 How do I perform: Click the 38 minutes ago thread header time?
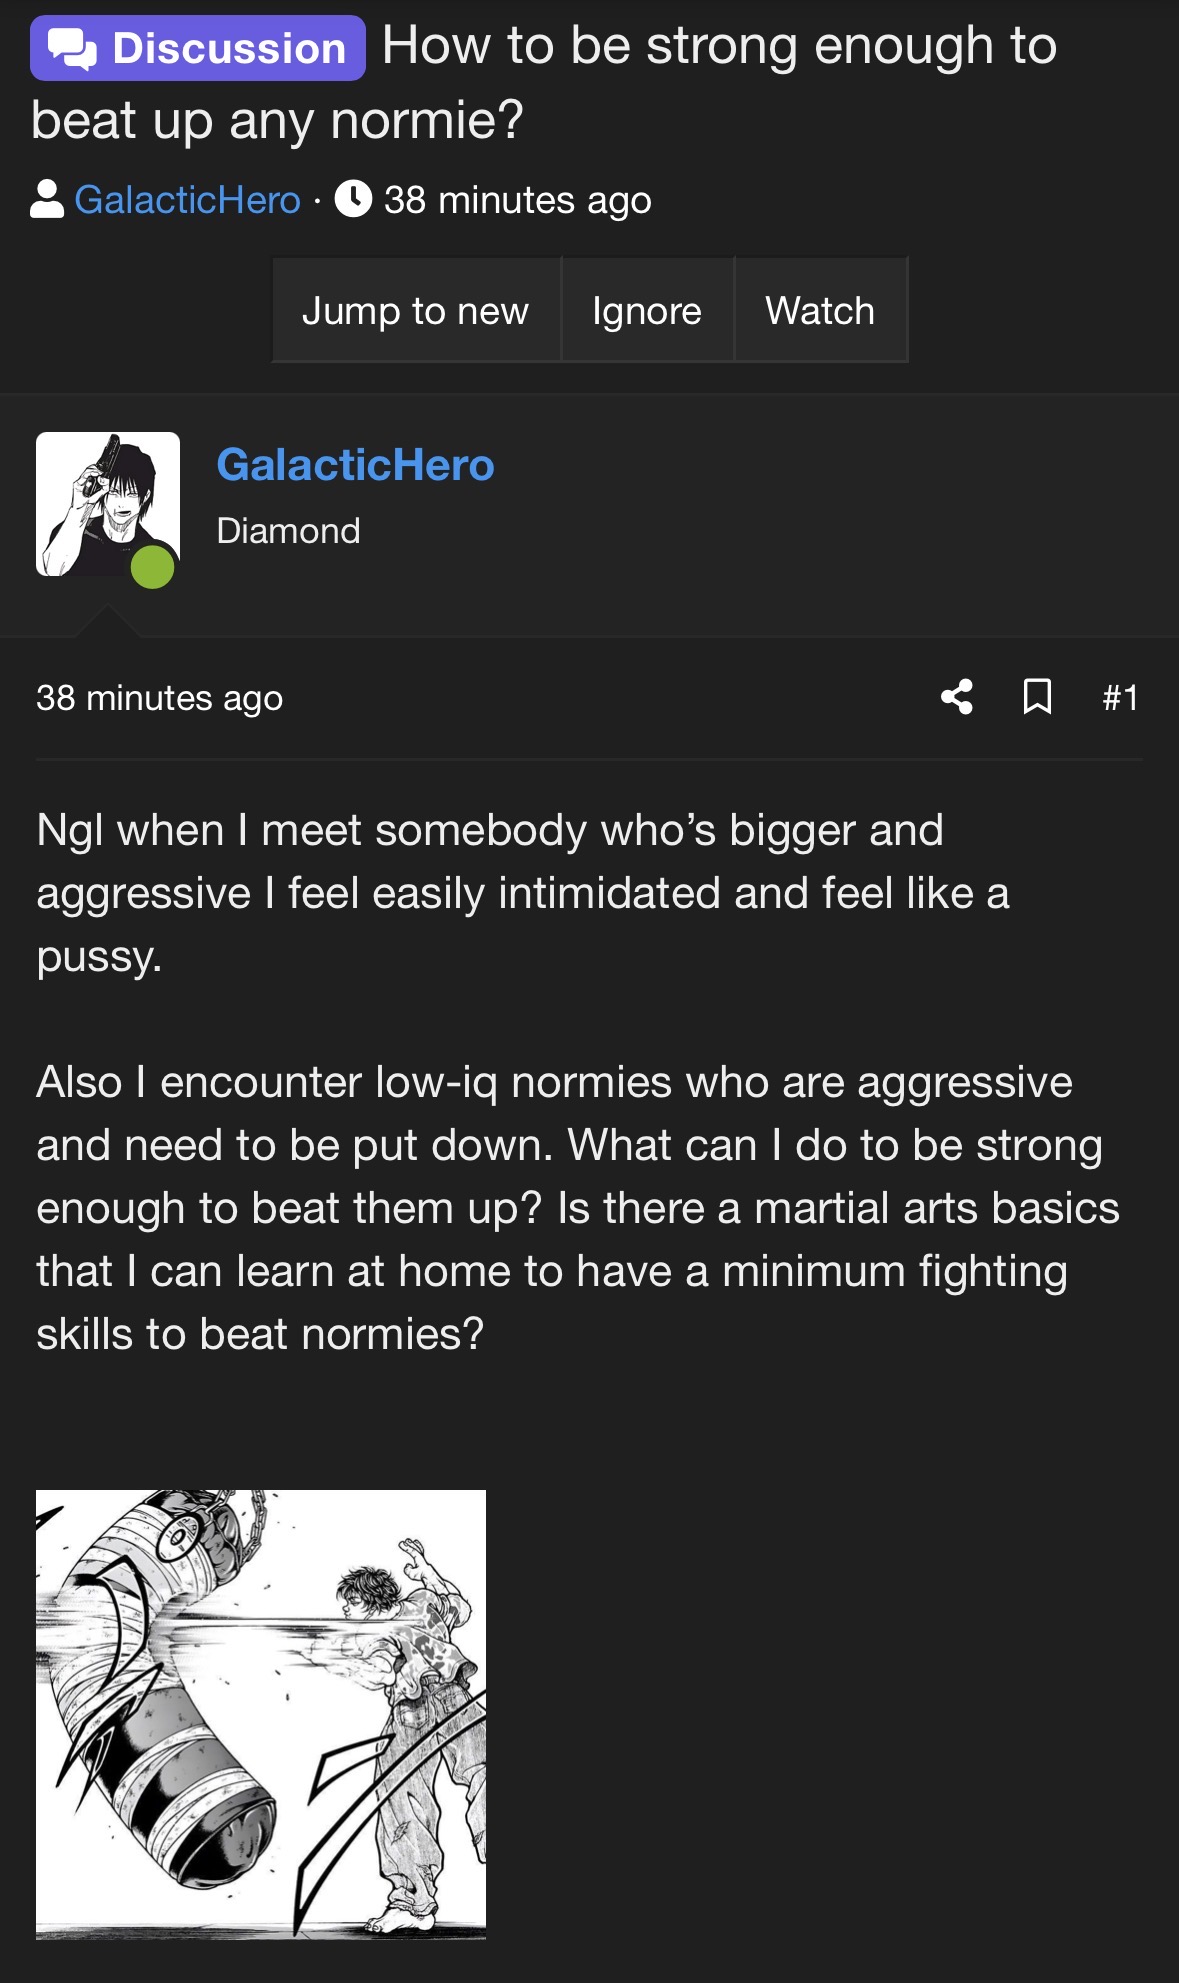(518, 200)
